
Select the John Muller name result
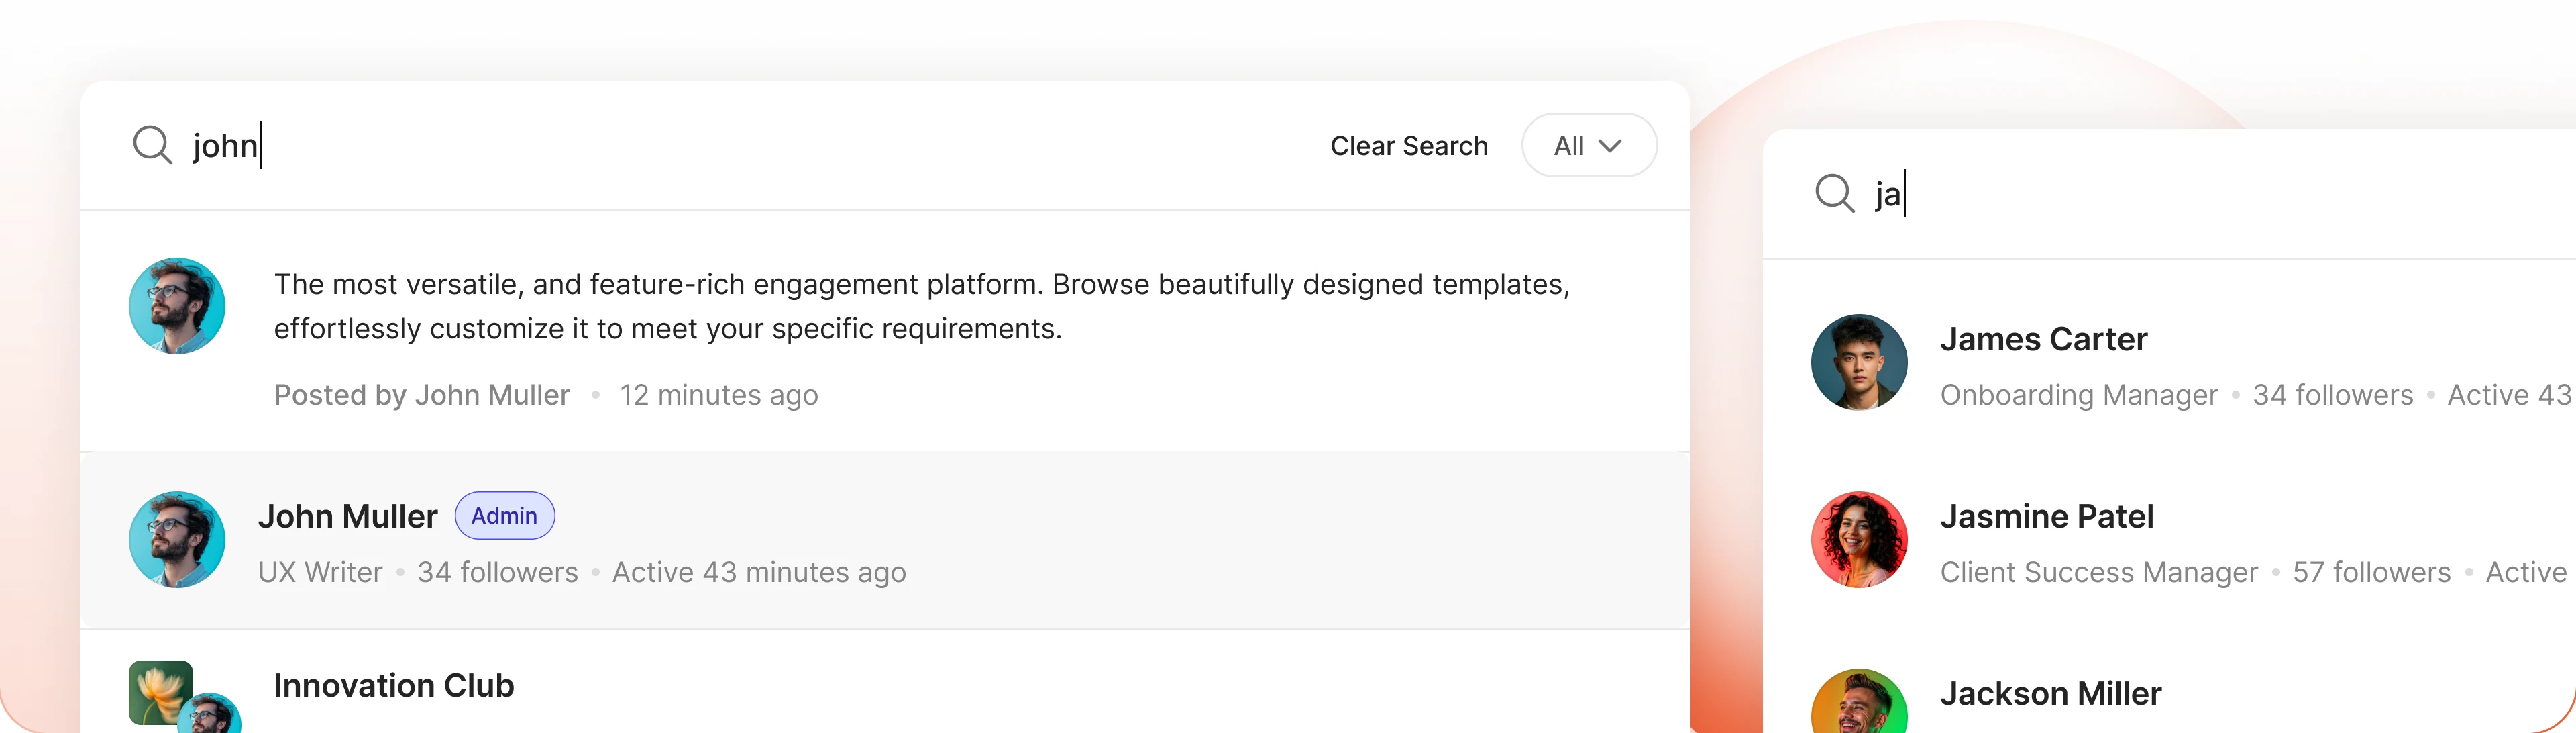(x=347, y=516)
